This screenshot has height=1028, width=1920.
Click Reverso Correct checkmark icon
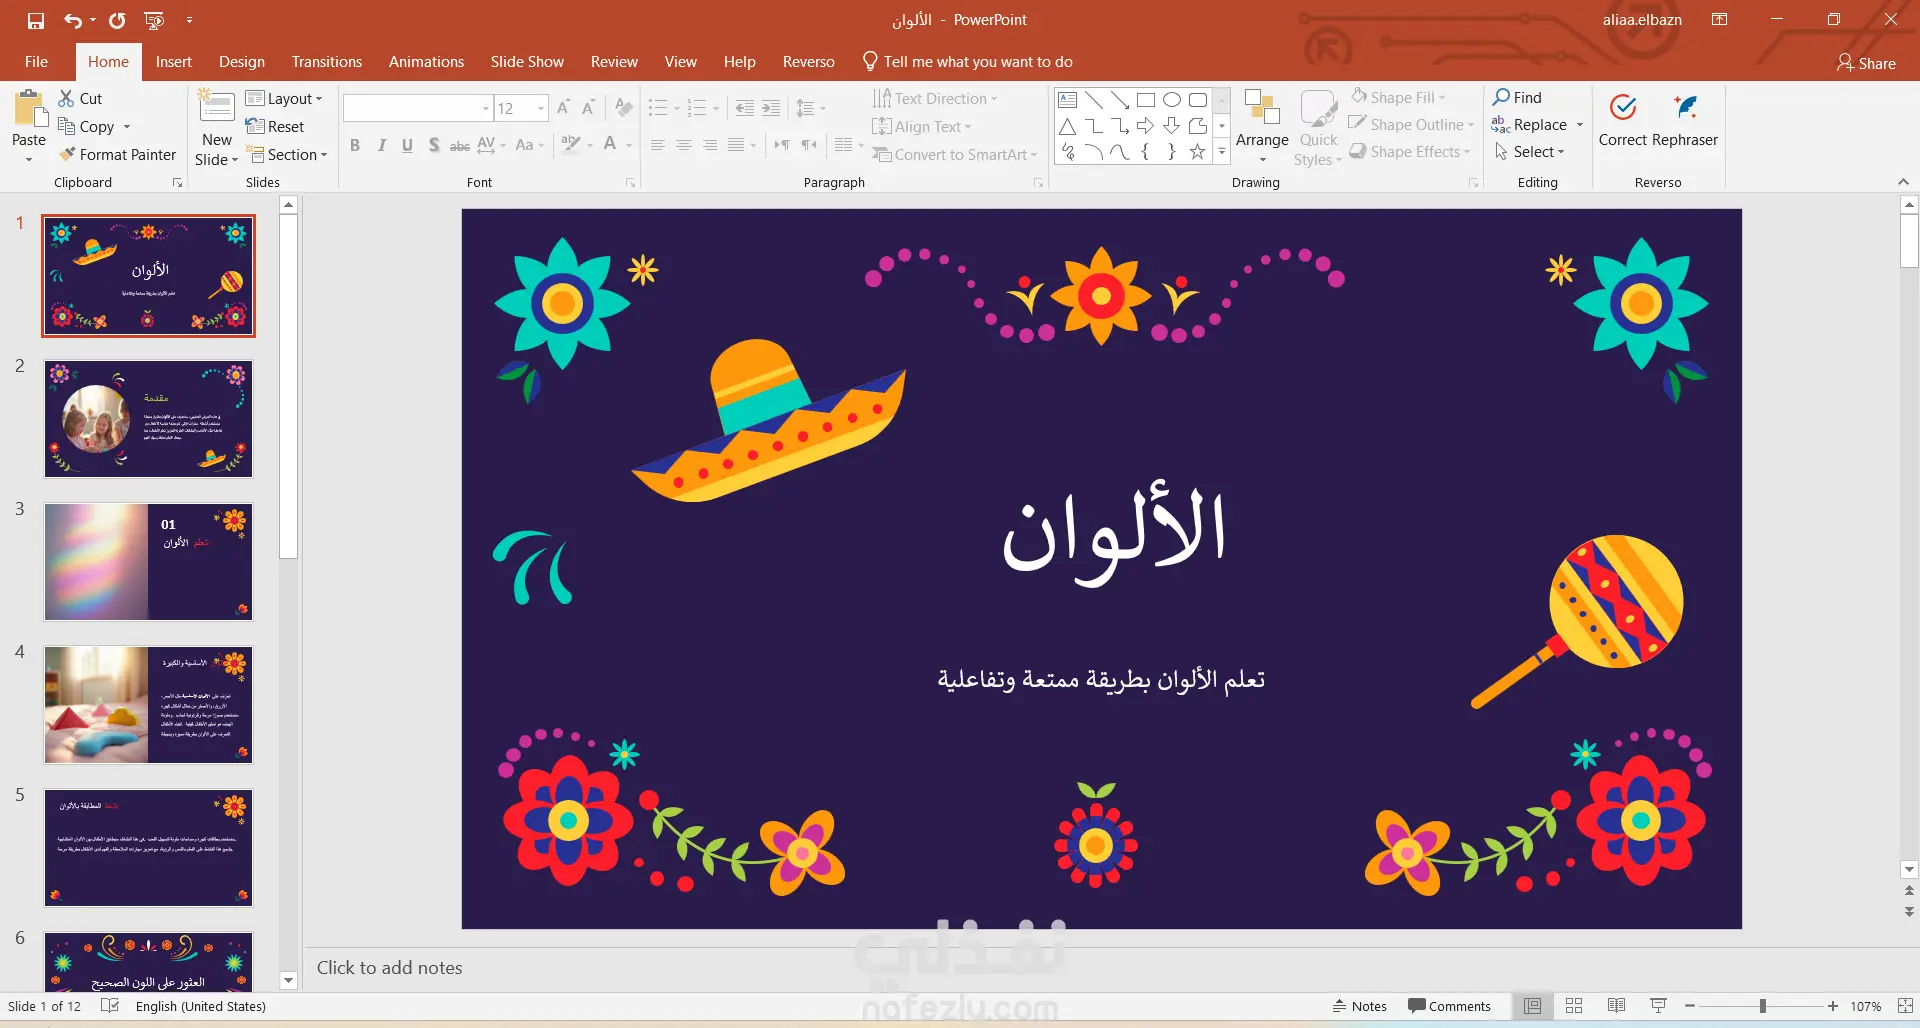pyautogui.click(x=1622, y=107)
